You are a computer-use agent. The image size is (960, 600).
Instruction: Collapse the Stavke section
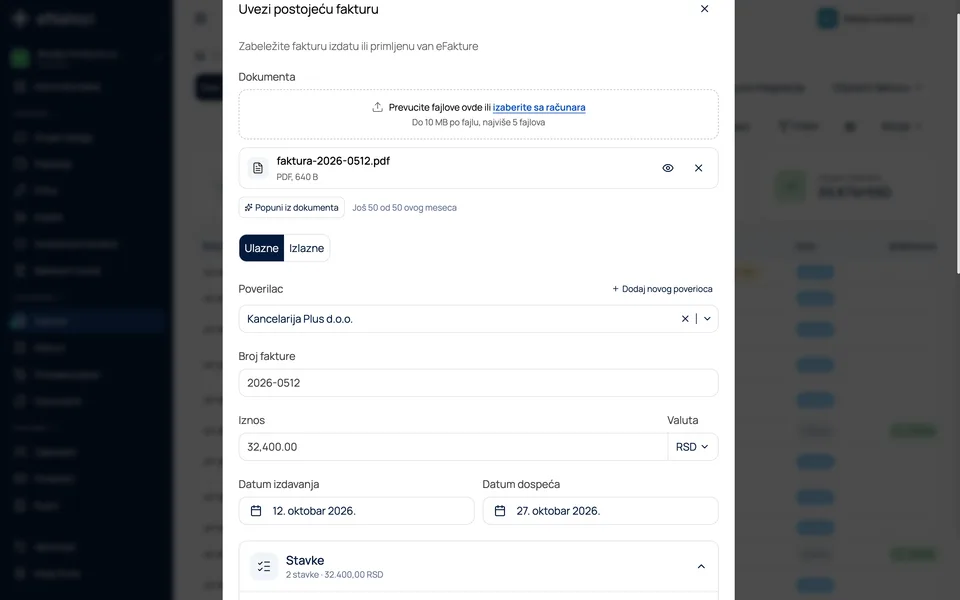coord(701,566)
